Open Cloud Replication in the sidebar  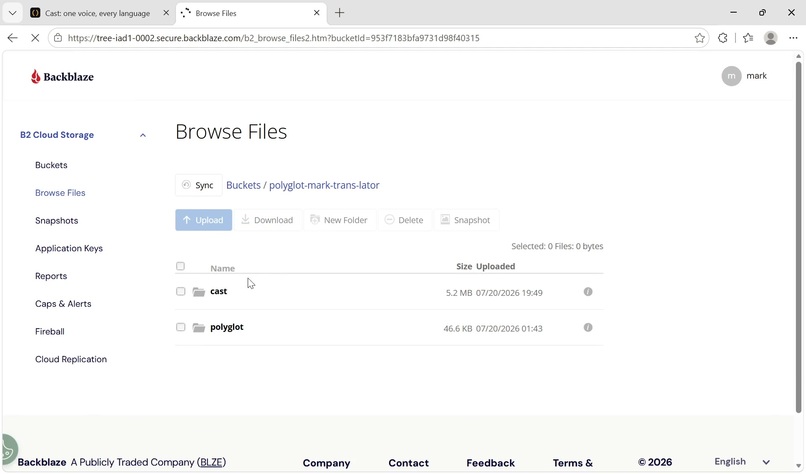pos(71,359)
